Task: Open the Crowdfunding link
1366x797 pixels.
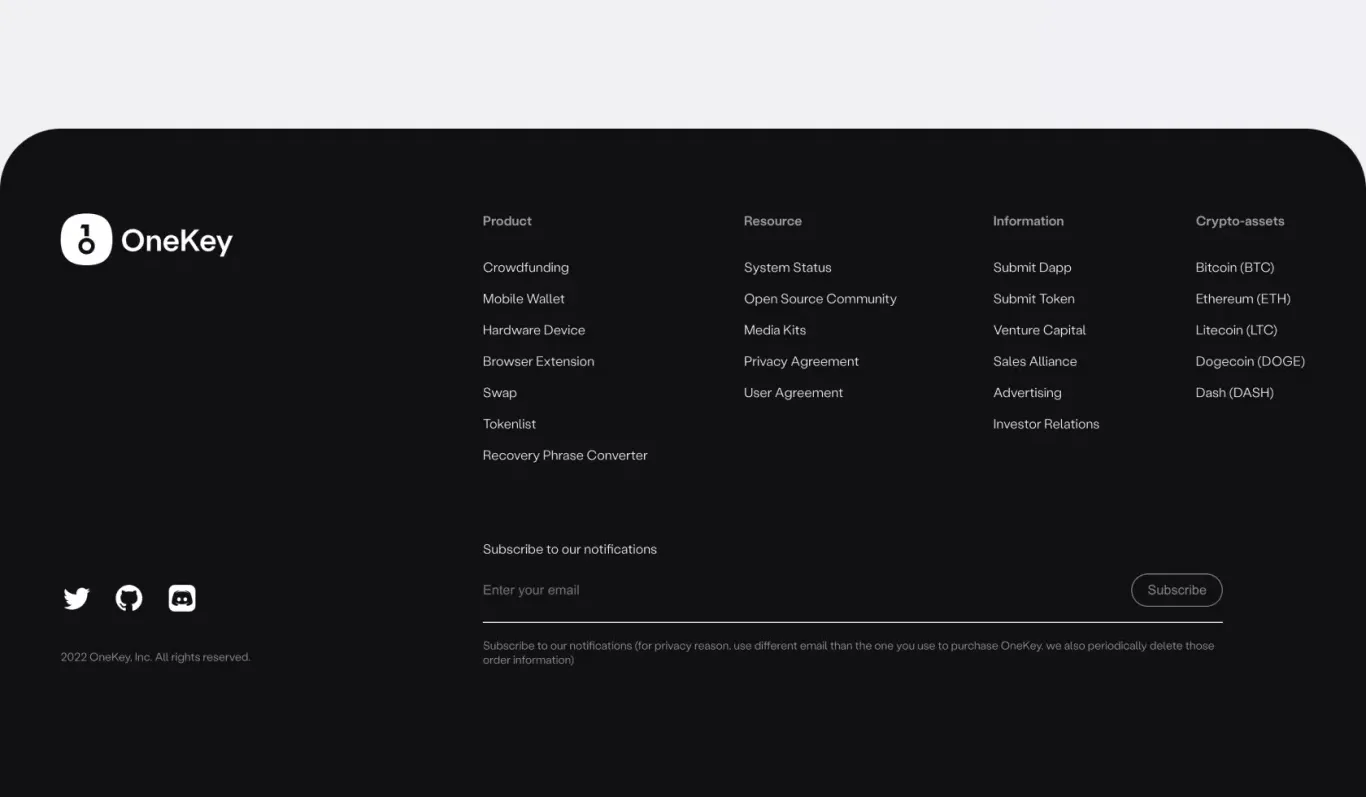Action: pyautogui.click(x=526, y=268)
